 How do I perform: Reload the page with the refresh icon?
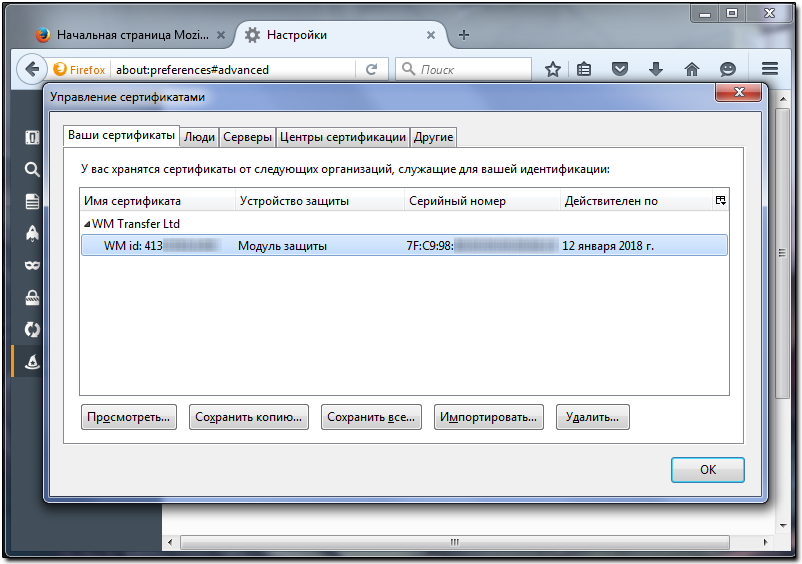pos(372,69)
